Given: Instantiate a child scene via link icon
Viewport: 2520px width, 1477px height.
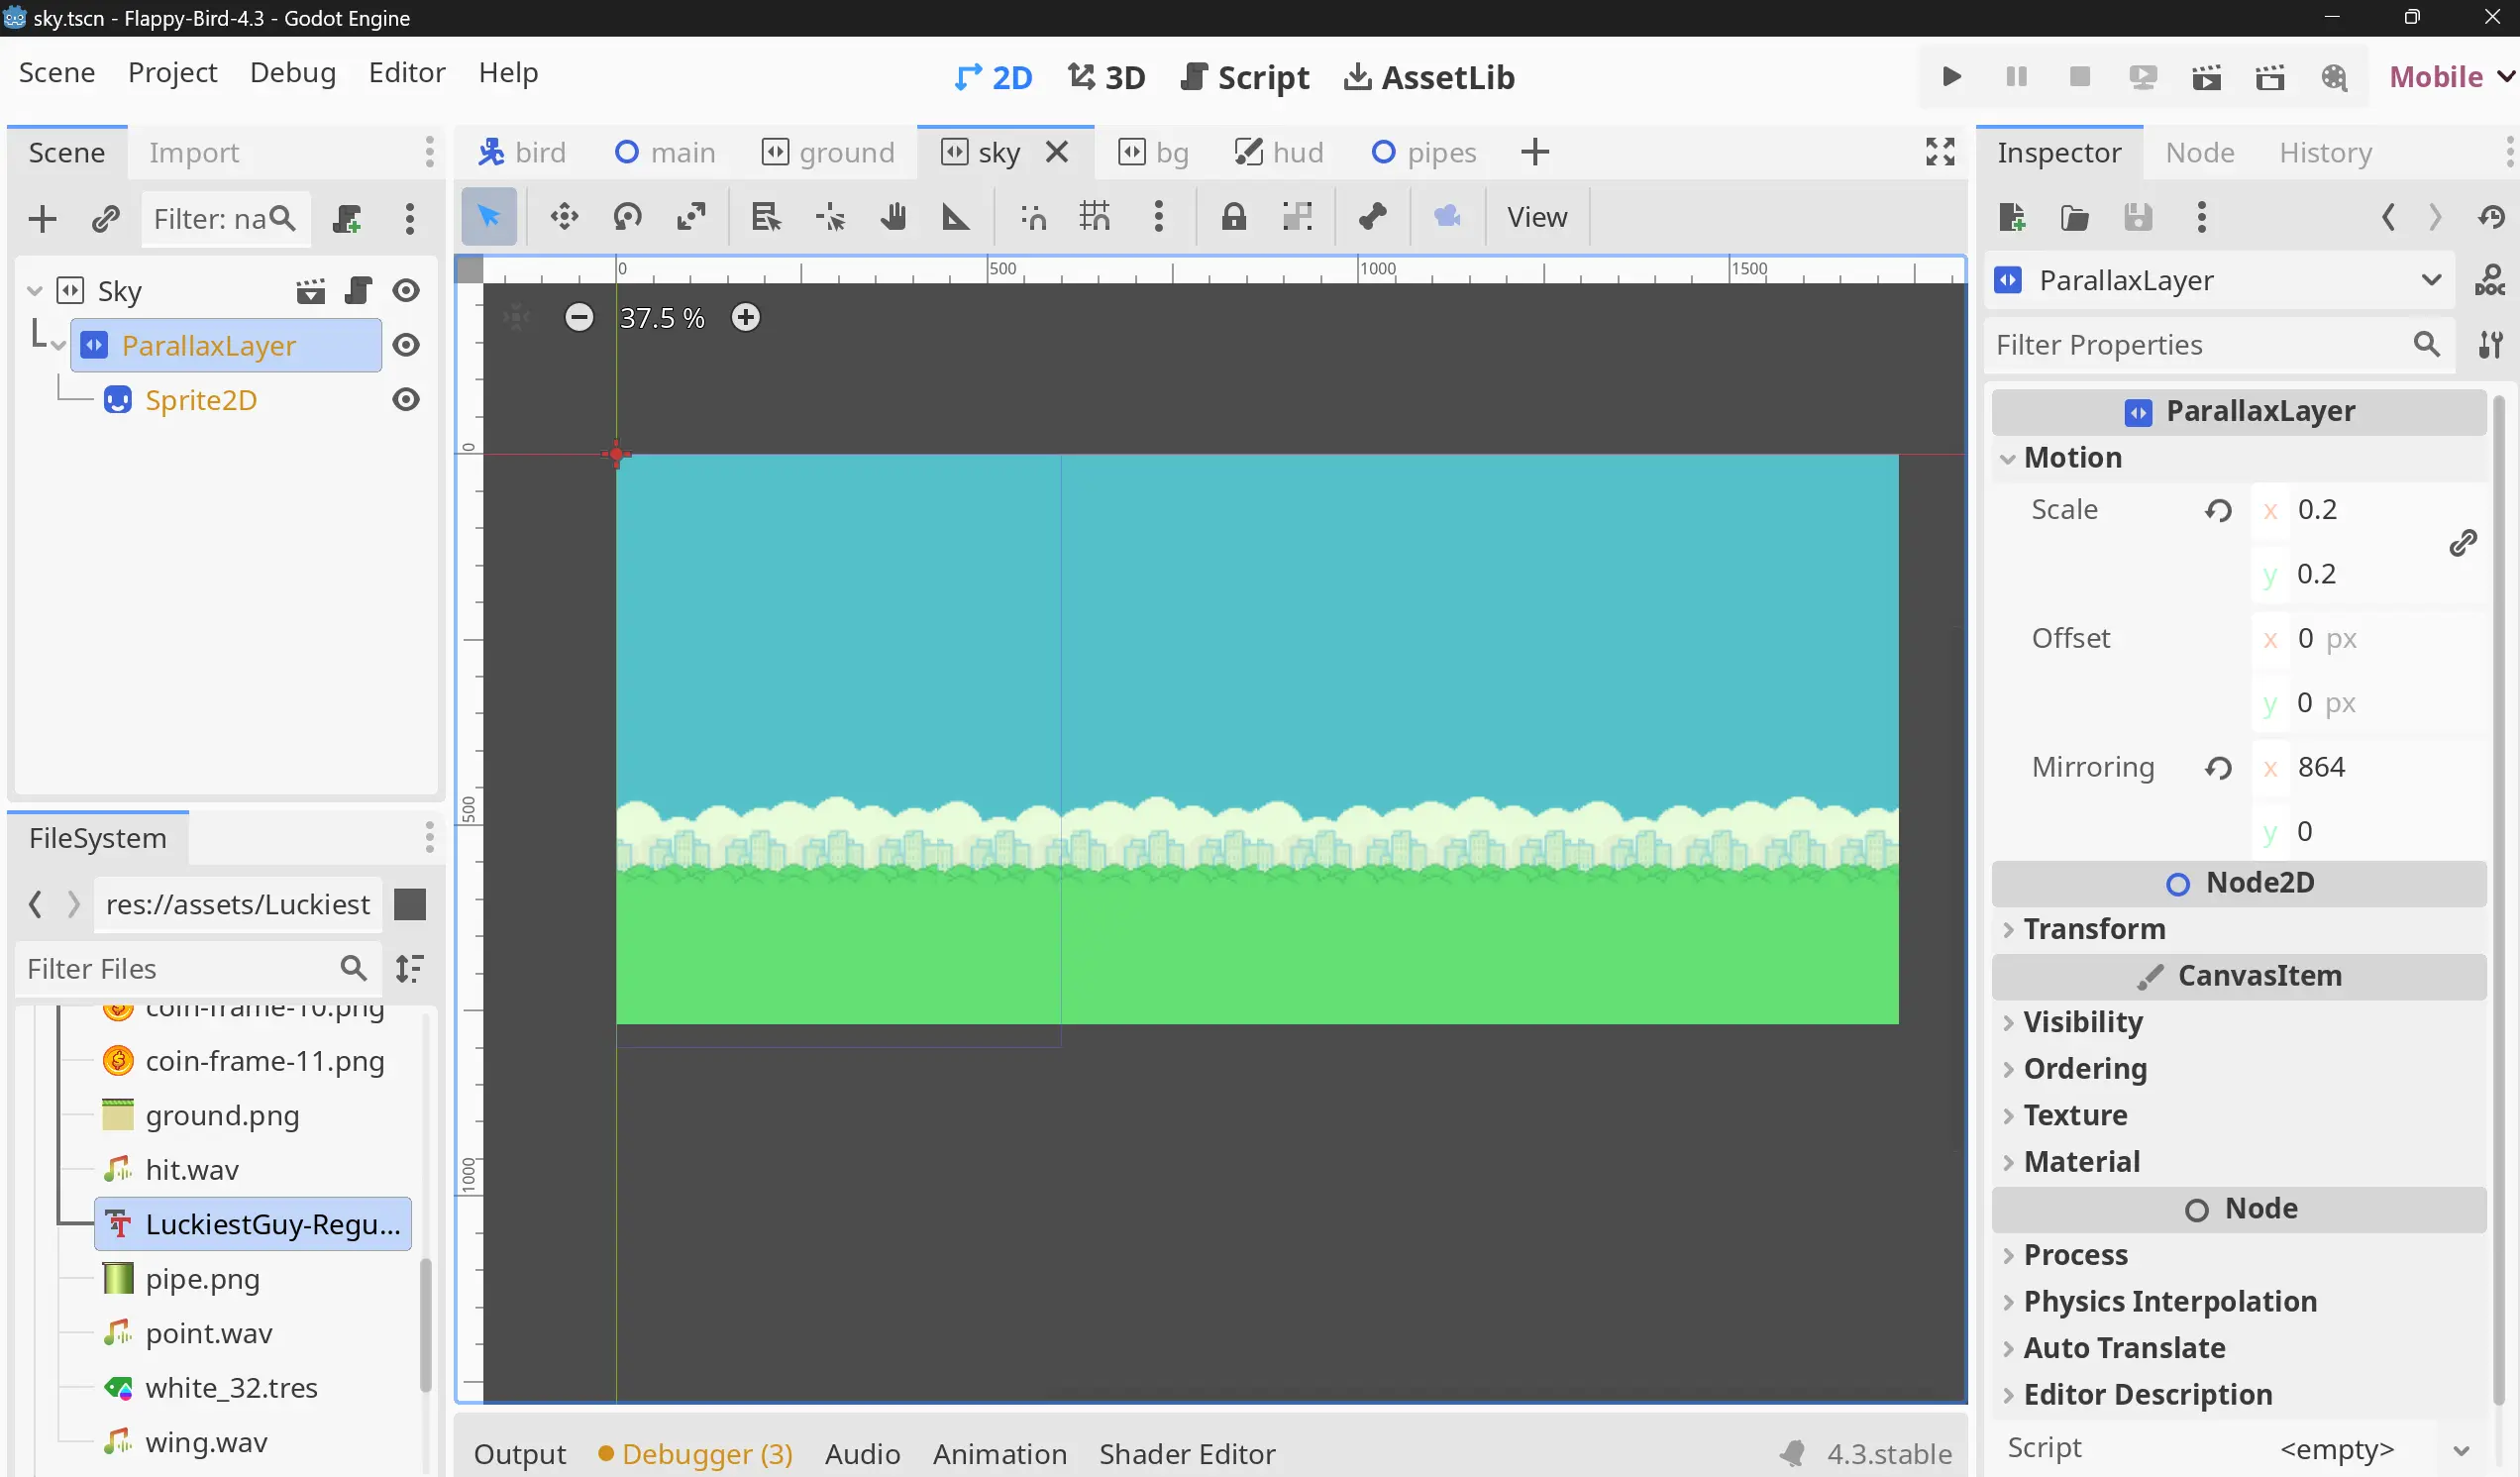Looking at the screenshot, I should pyautogui.click(x=105, y=219).
